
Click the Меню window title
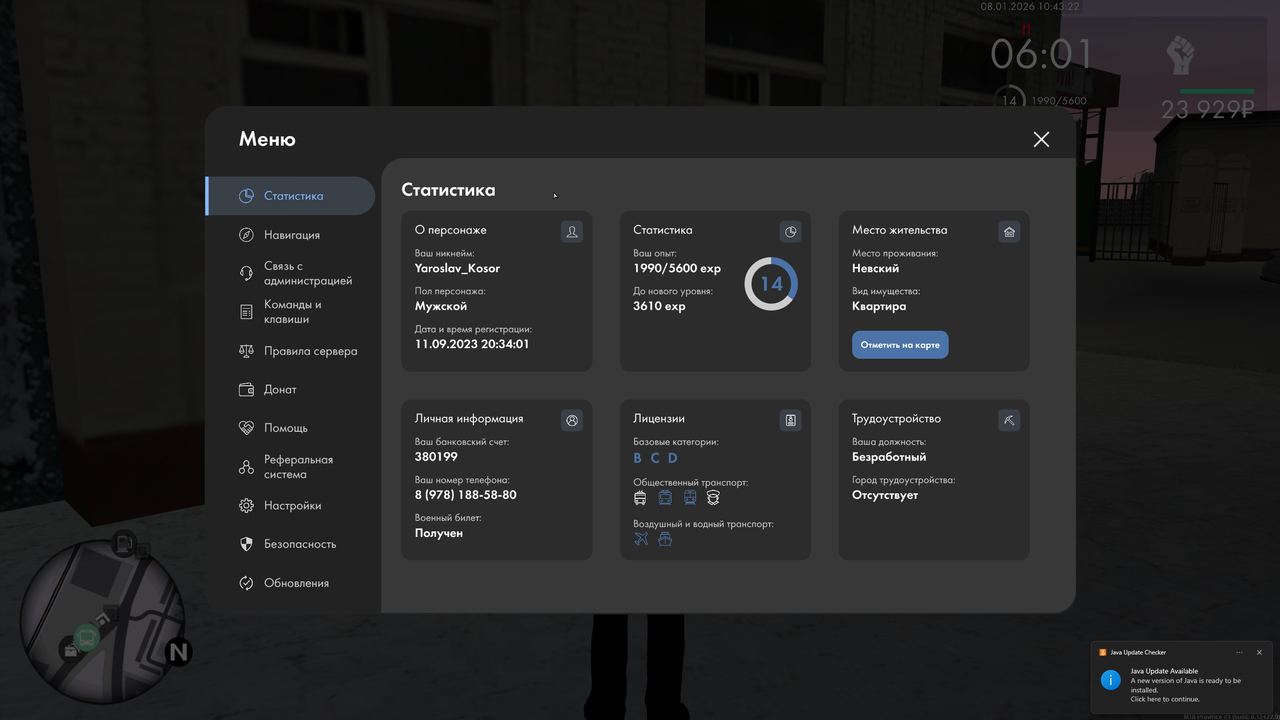tap(267, 140)
